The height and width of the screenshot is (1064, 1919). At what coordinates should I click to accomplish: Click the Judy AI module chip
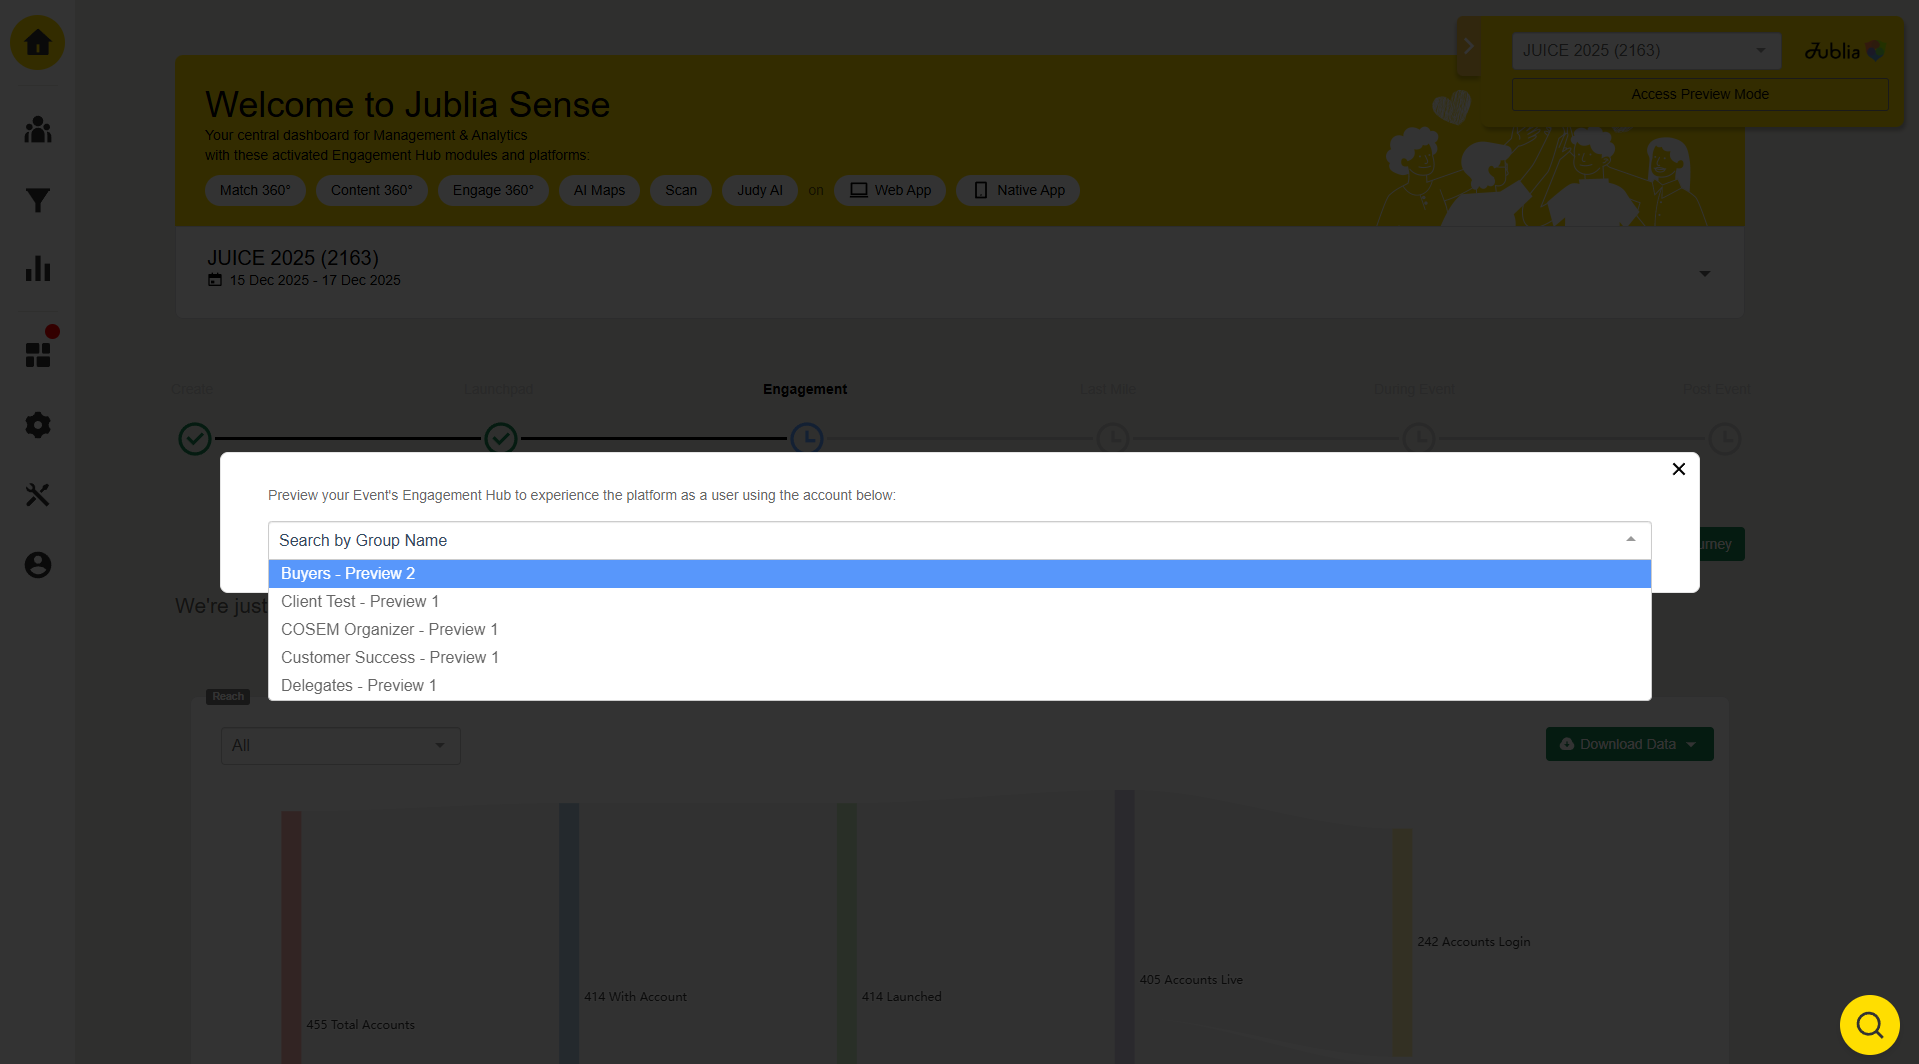760,190
